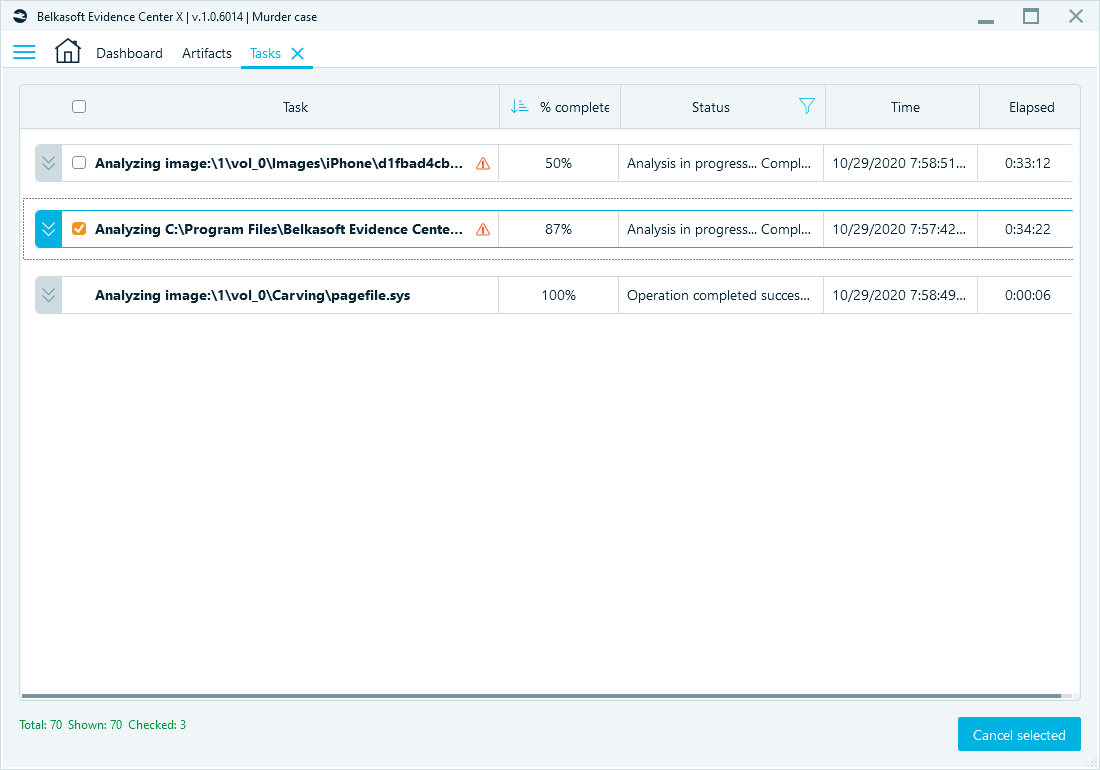Click the iPhone task status 'Analysis in progress'
This screenshot has width=1100, height=770.
718,163
